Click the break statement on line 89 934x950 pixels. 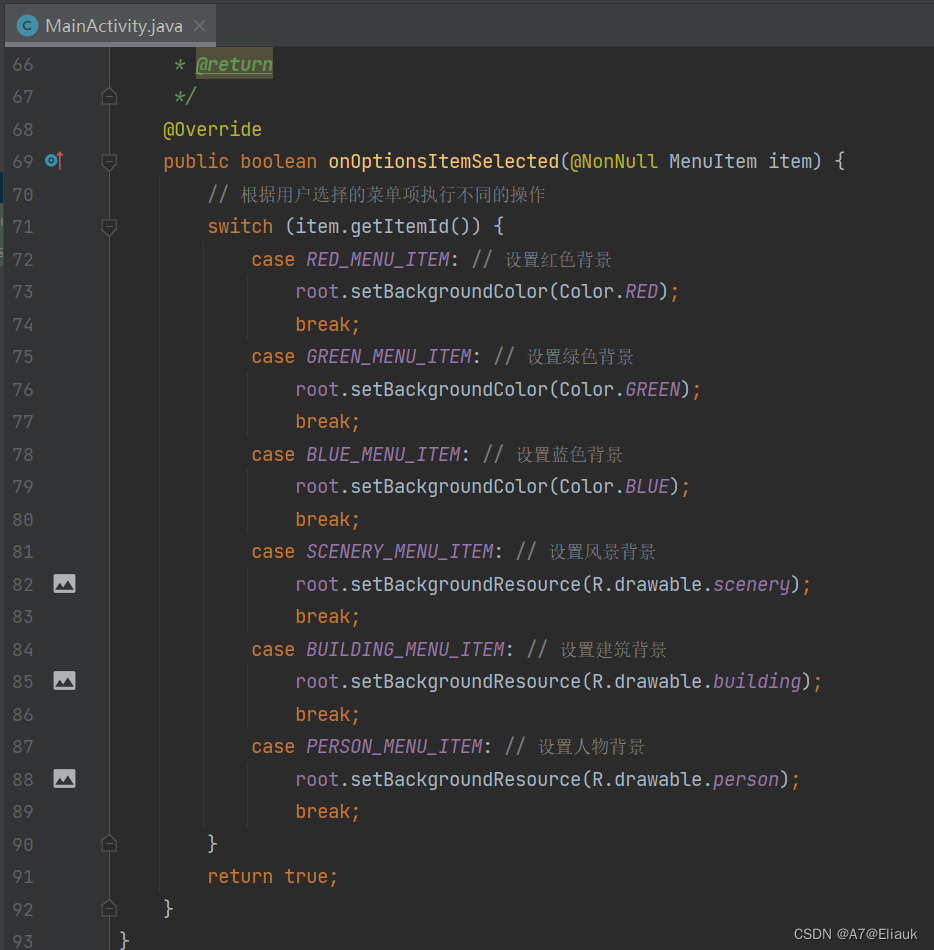(x=328, y=811)
